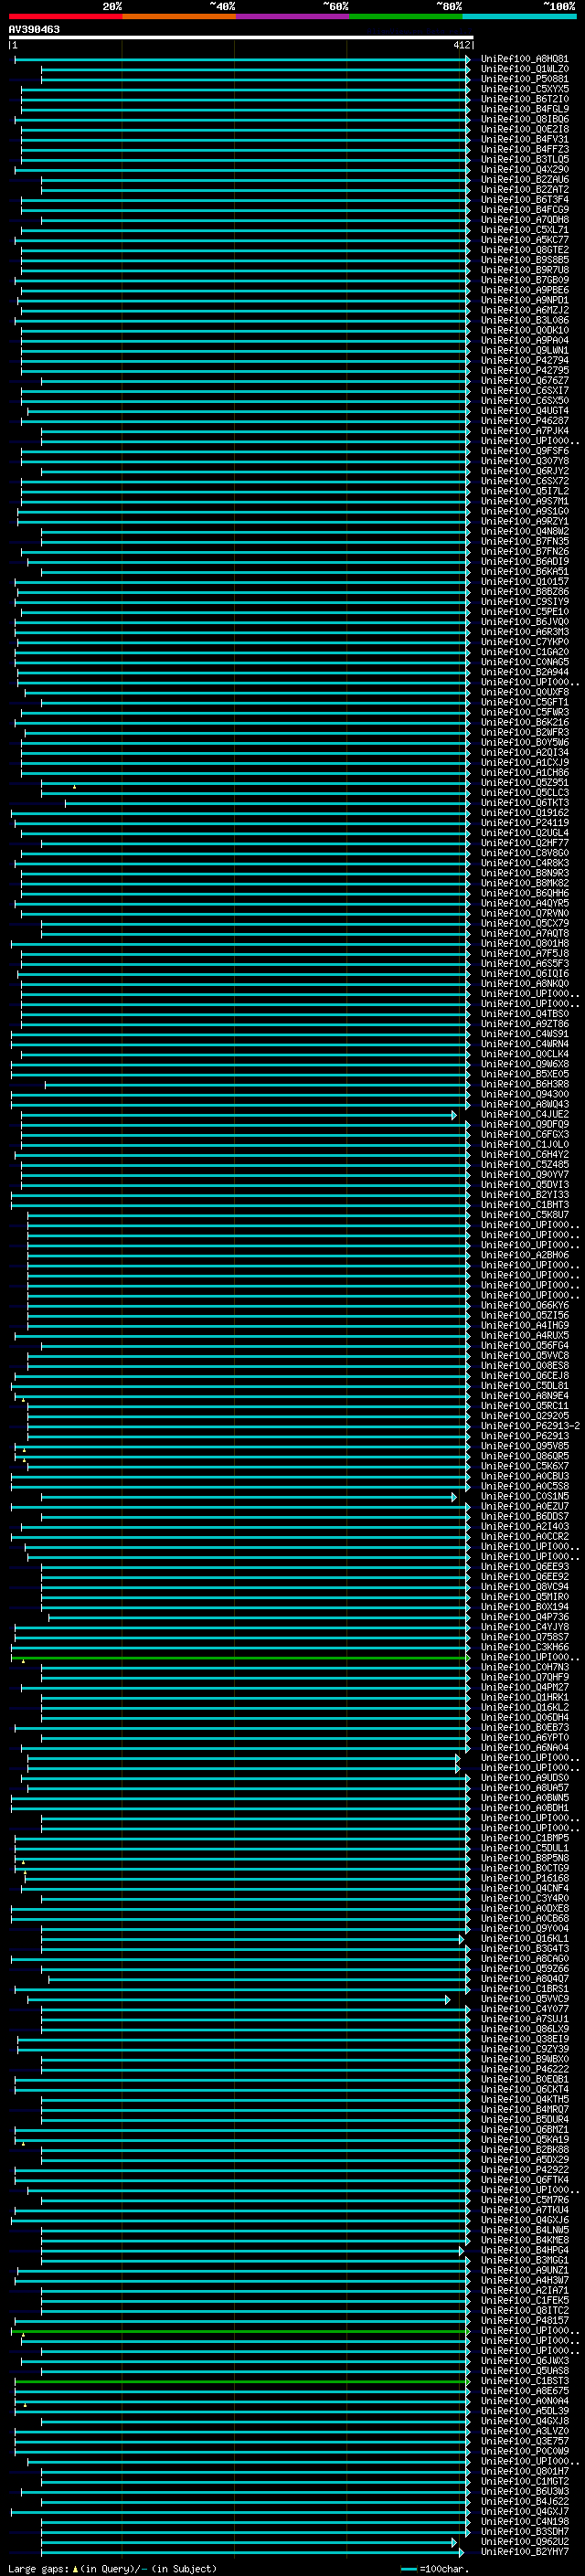Click UniRef100_Q801H8 label
This screenshot has height=2576, width=585.
pos(524,943)
